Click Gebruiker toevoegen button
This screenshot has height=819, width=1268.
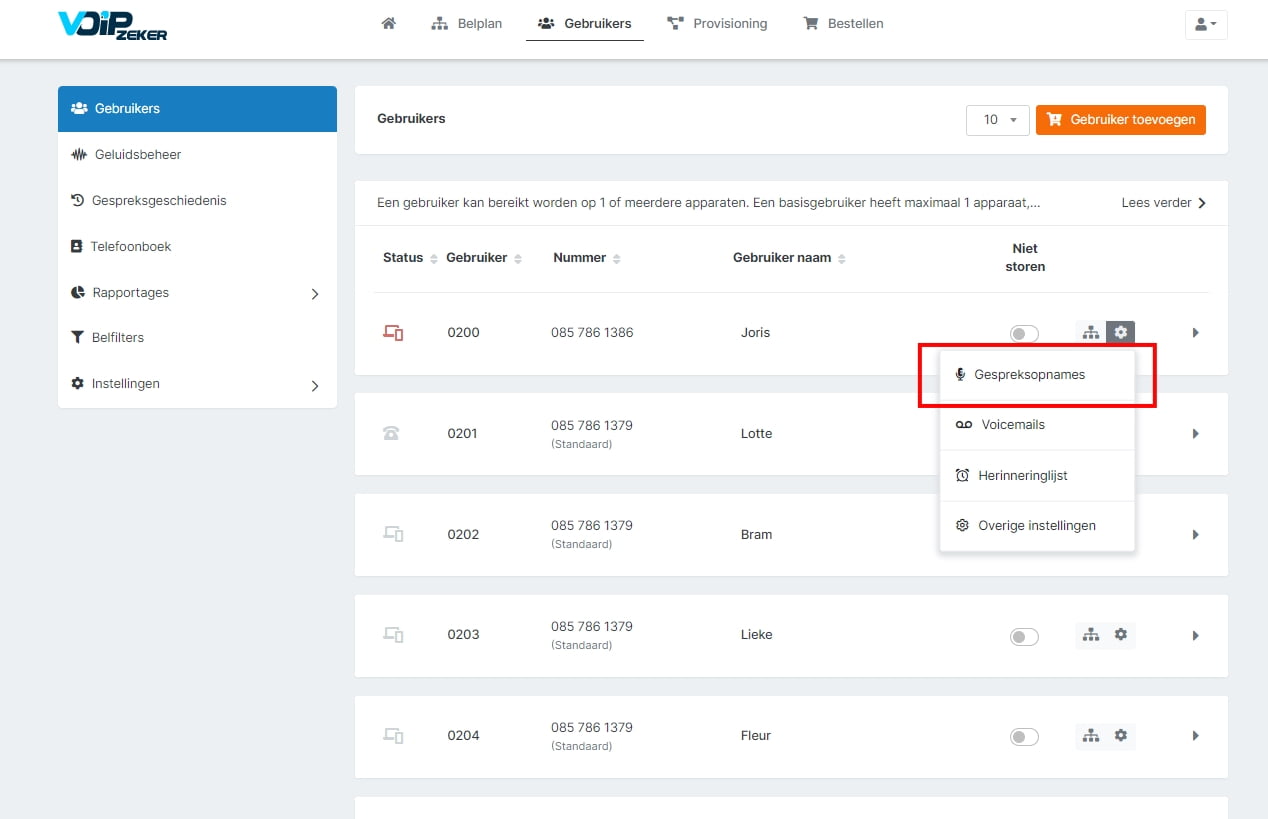point(1121,120)
